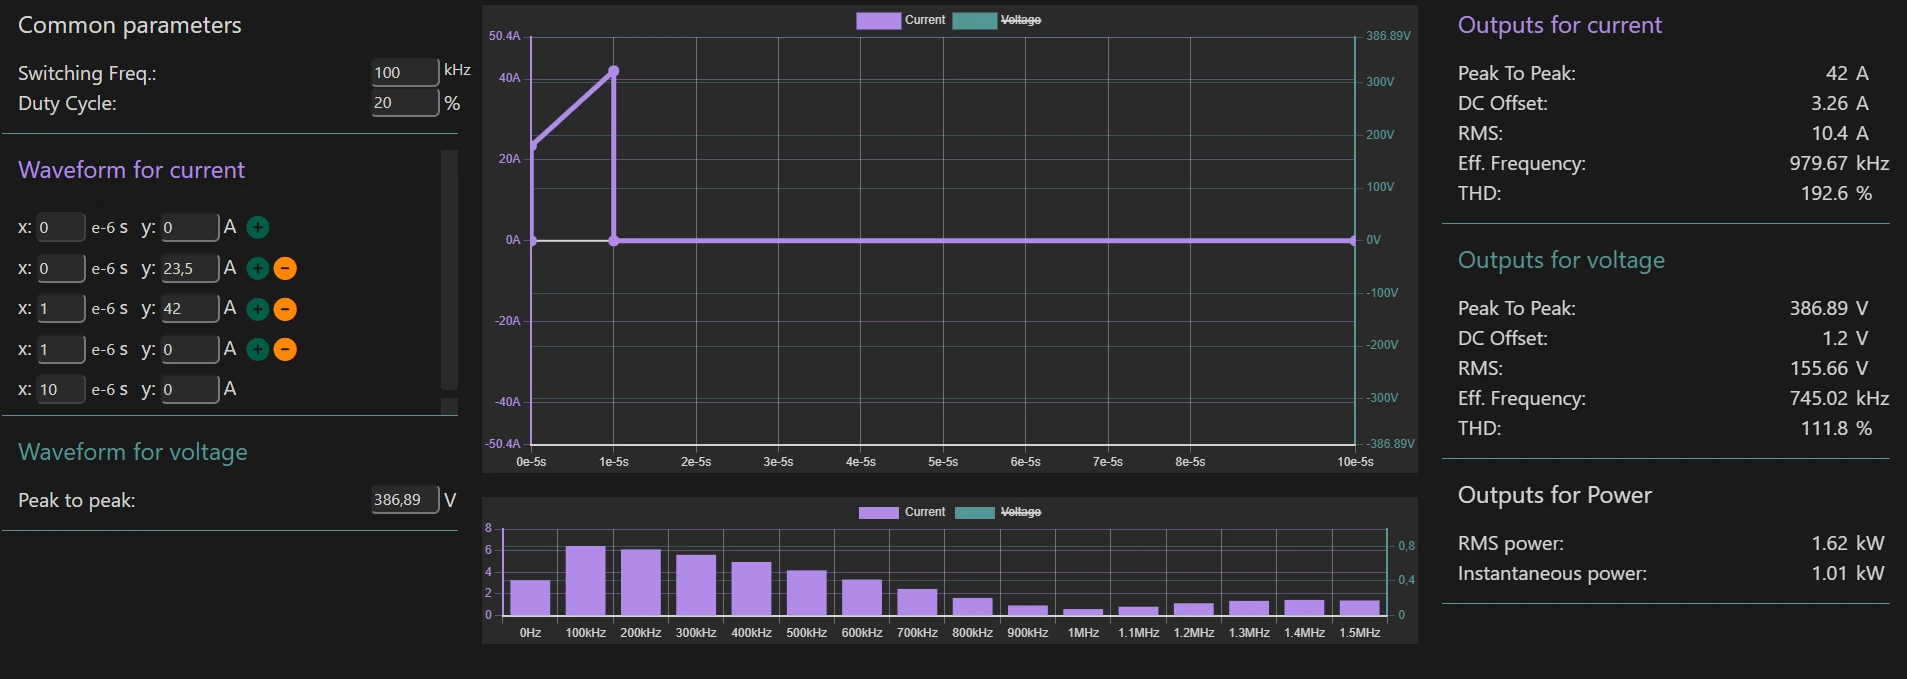This screenshot has width=1907, height=679.
Task: Click the green plus on the first waveform row
Action: pos(257,228)
